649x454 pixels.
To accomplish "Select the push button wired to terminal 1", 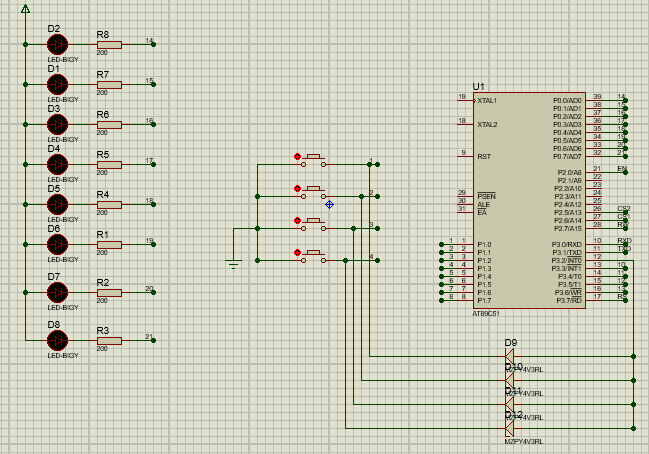I will point(313,161).
